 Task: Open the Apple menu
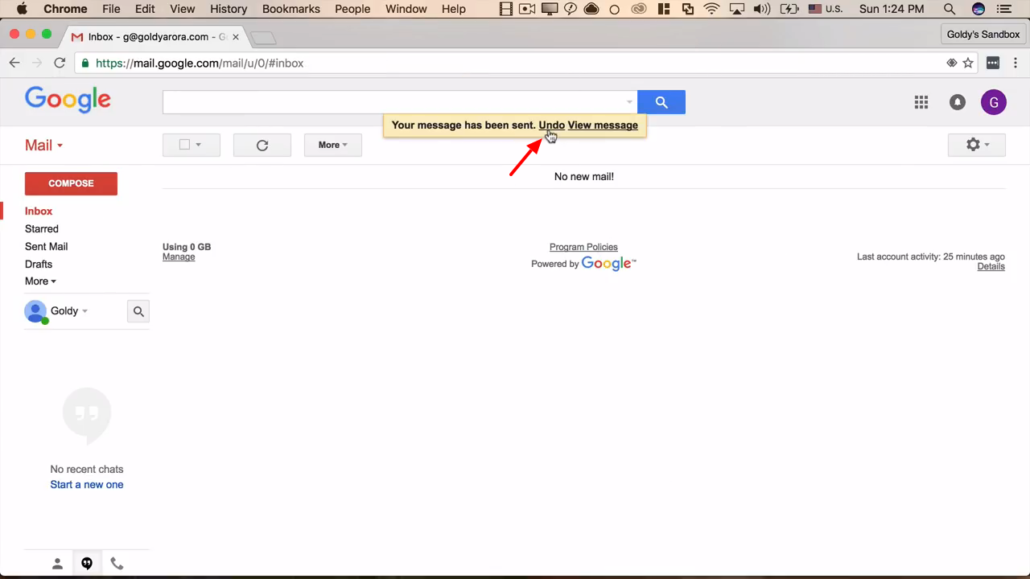click(22, 9)
